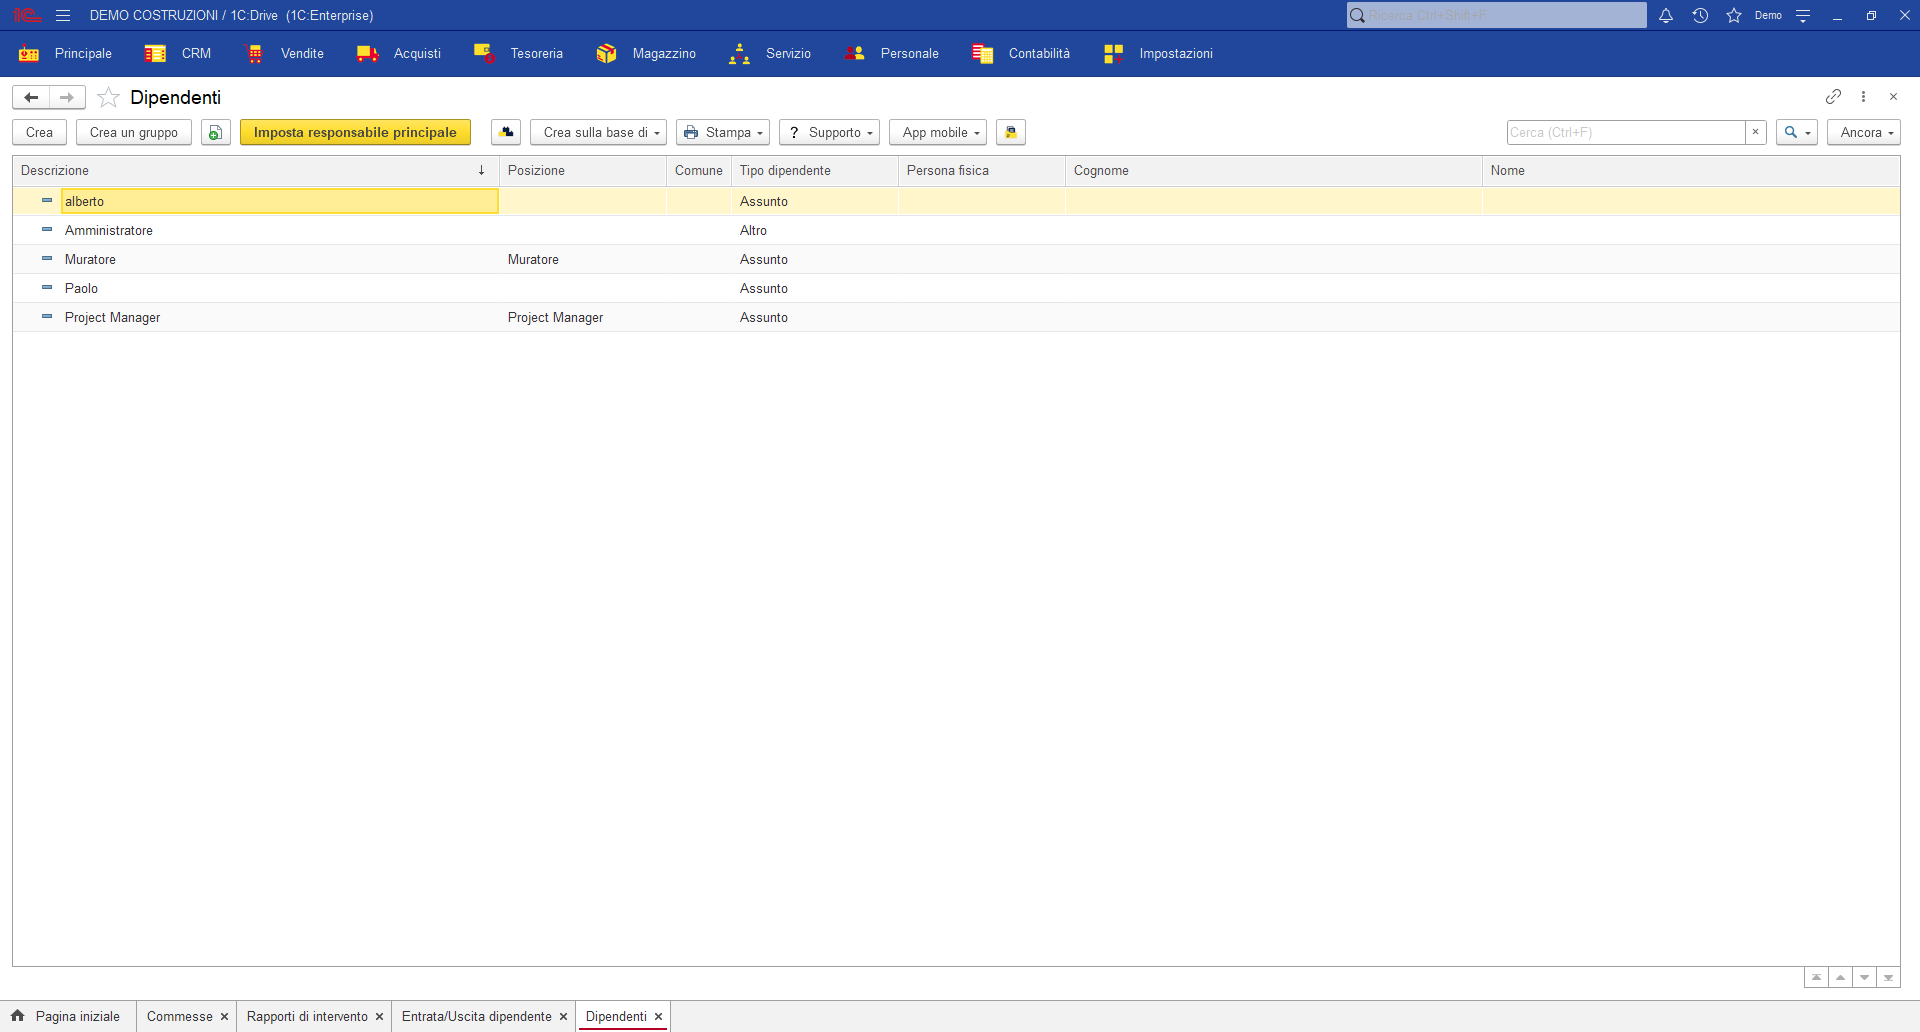This screenshot has height=1032, width=1920.
Task: Click the alberto row marker icon
Action: pos(47,201)
